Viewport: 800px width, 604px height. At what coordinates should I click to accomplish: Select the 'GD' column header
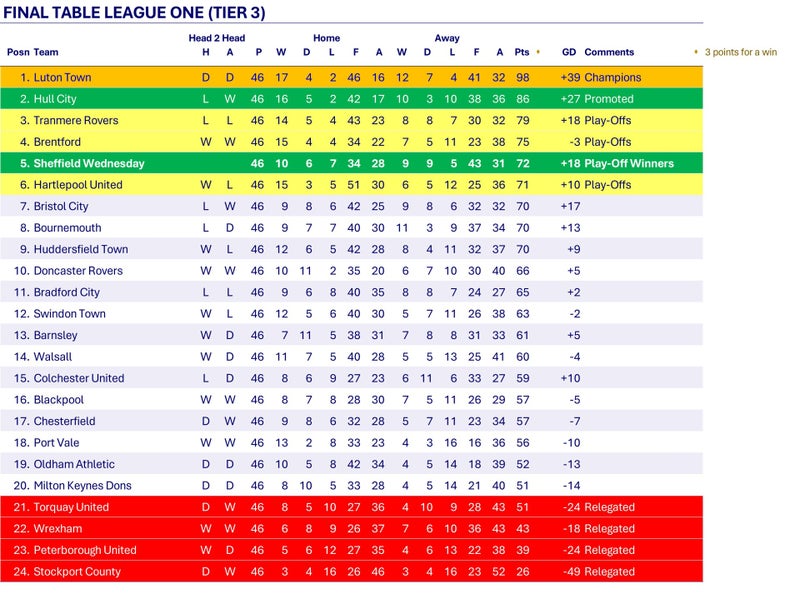point(569,52)
